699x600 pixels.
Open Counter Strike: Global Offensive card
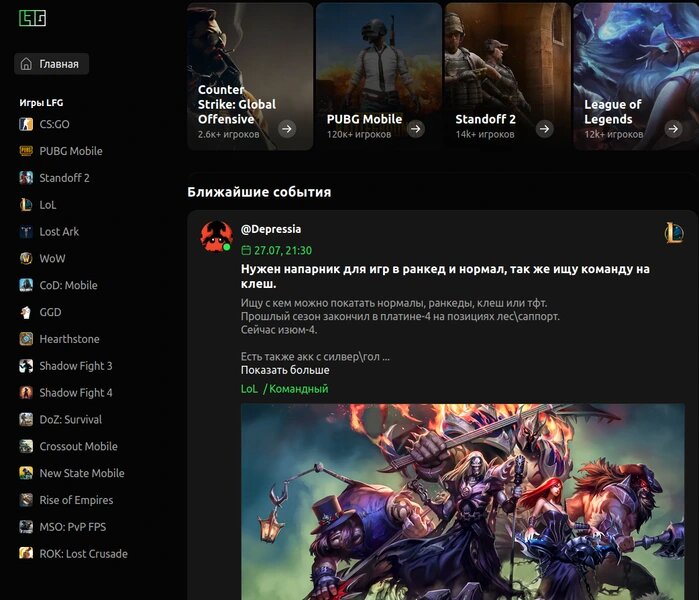[250, 76]
